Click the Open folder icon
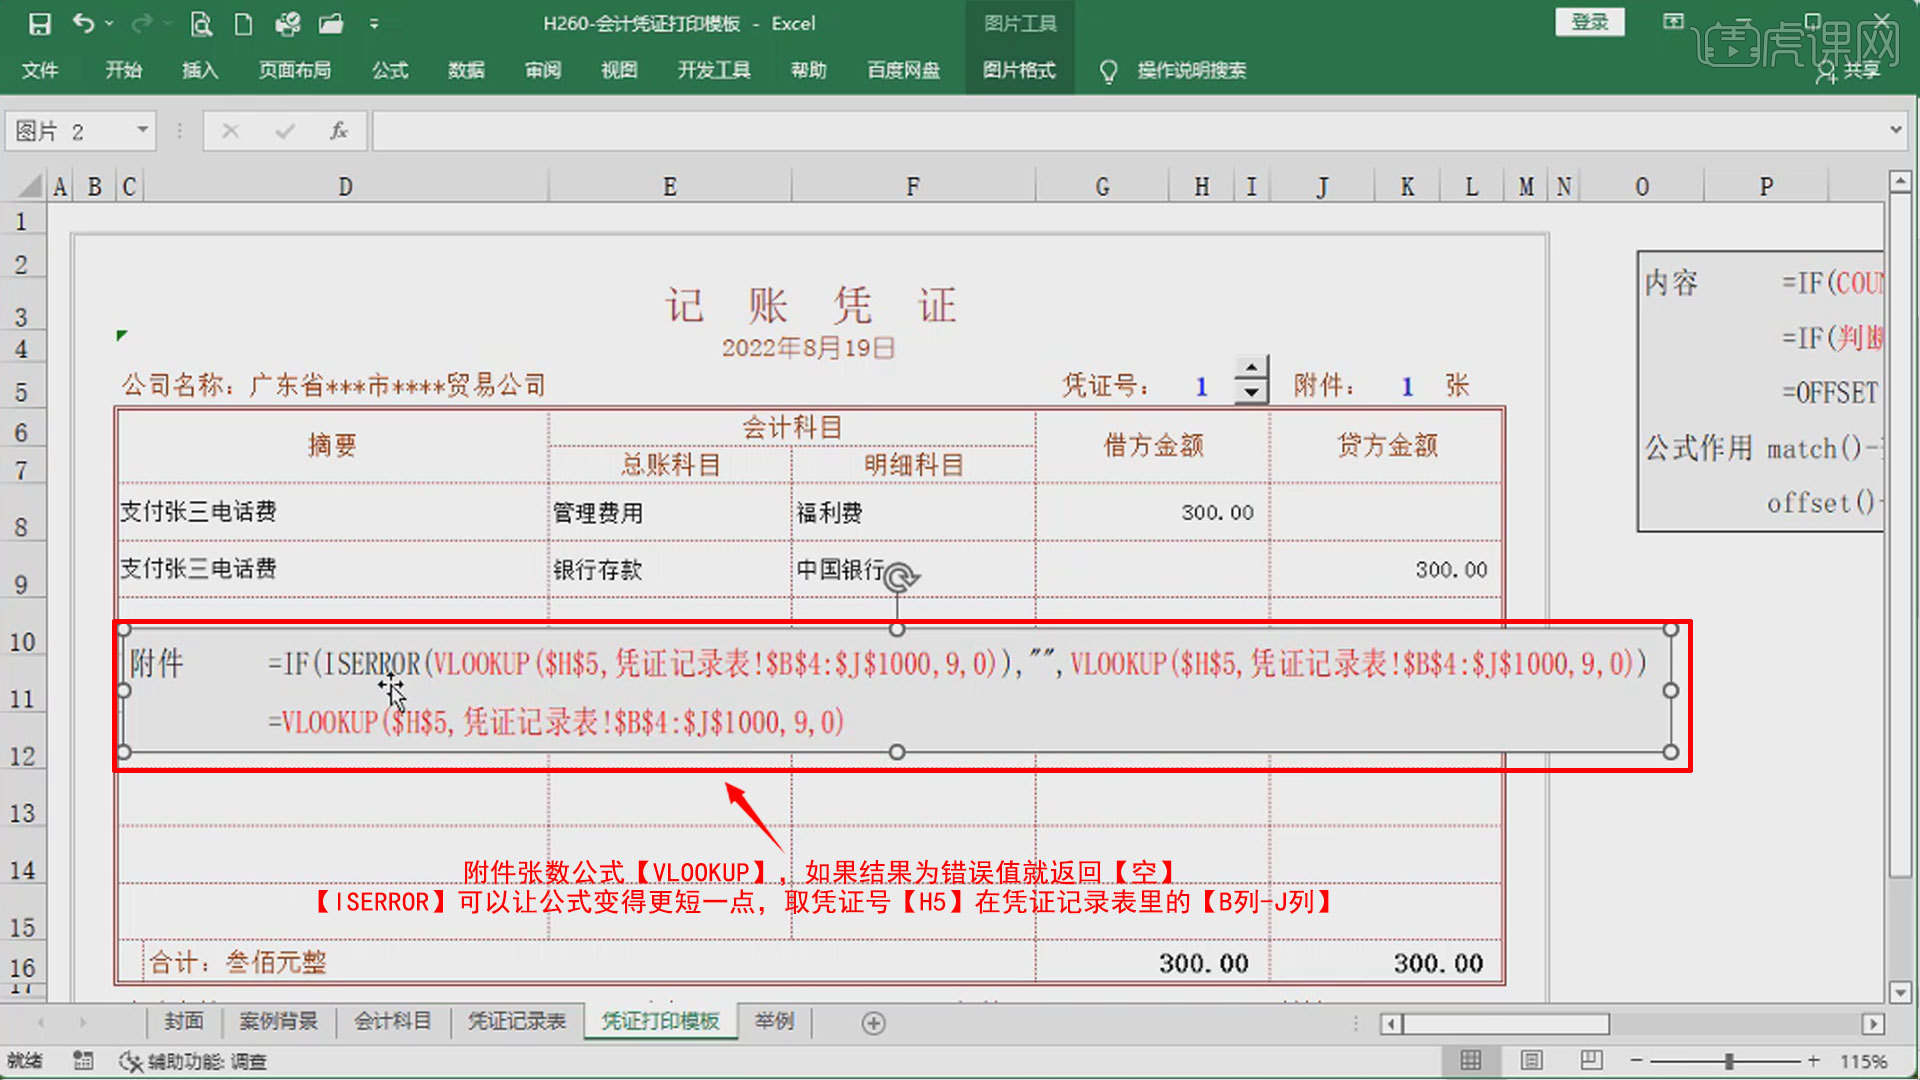 331,23
